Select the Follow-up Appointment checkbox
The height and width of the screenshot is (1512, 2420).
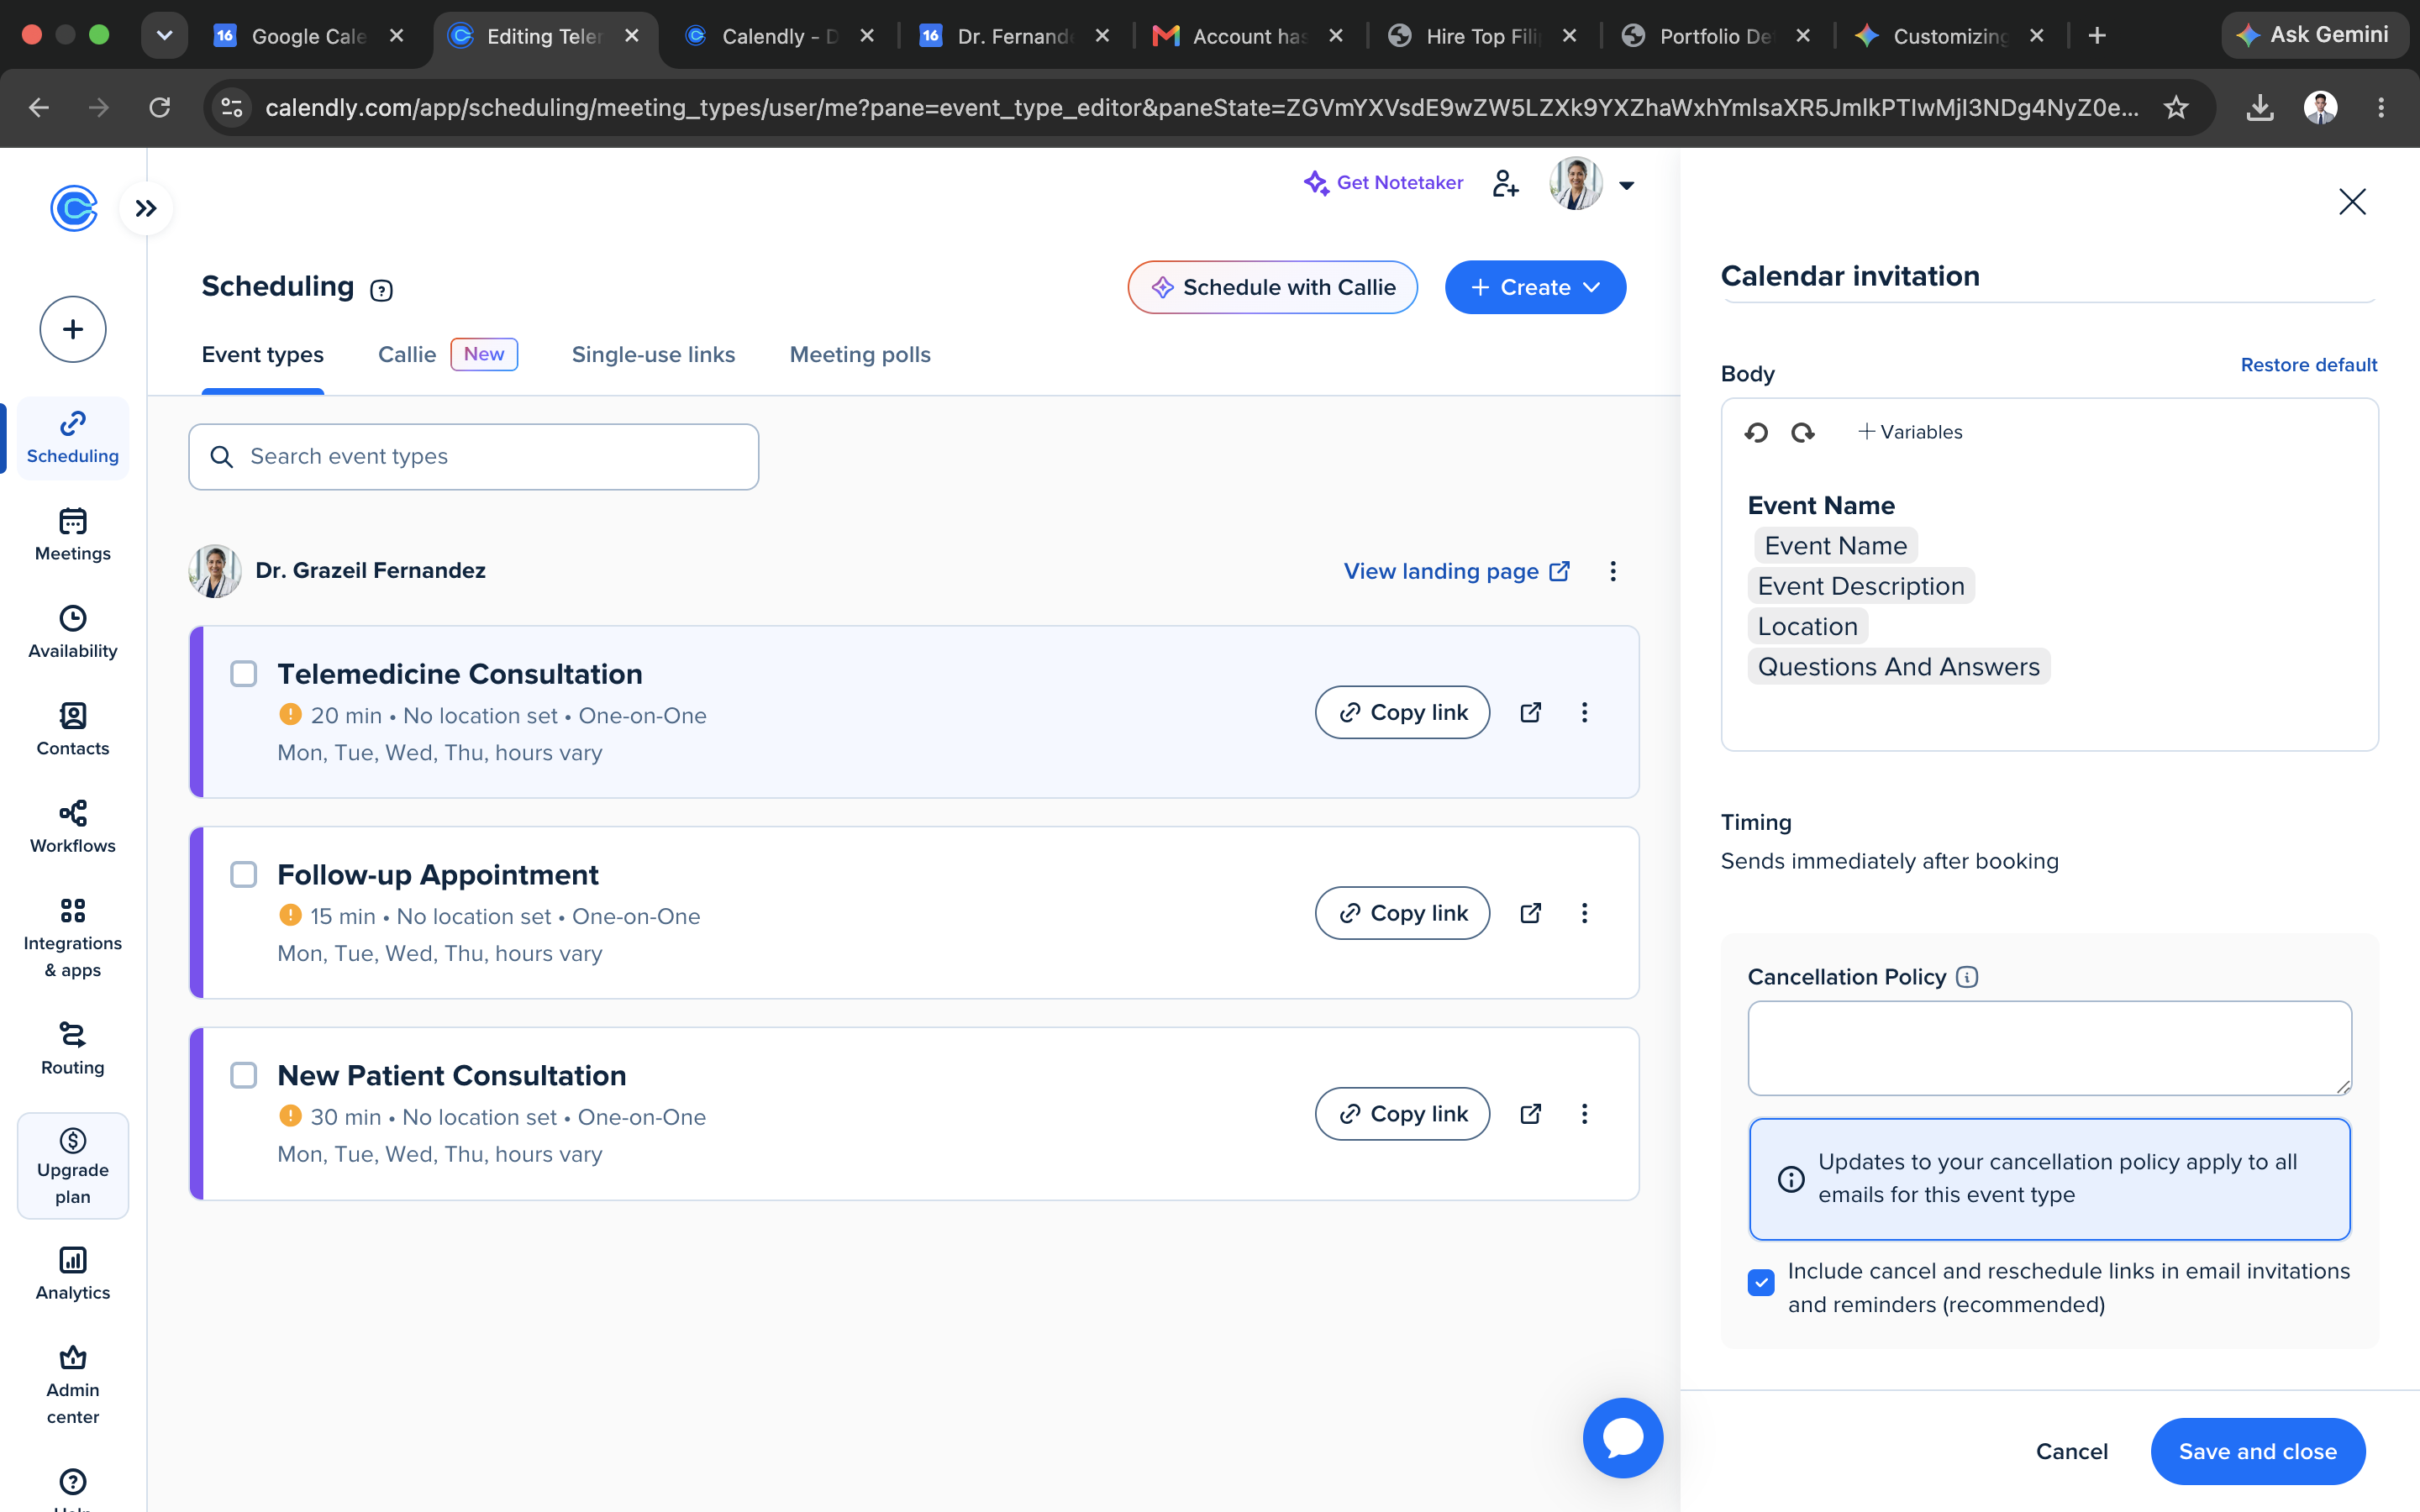pyautogui.click(x=244, y=875)
